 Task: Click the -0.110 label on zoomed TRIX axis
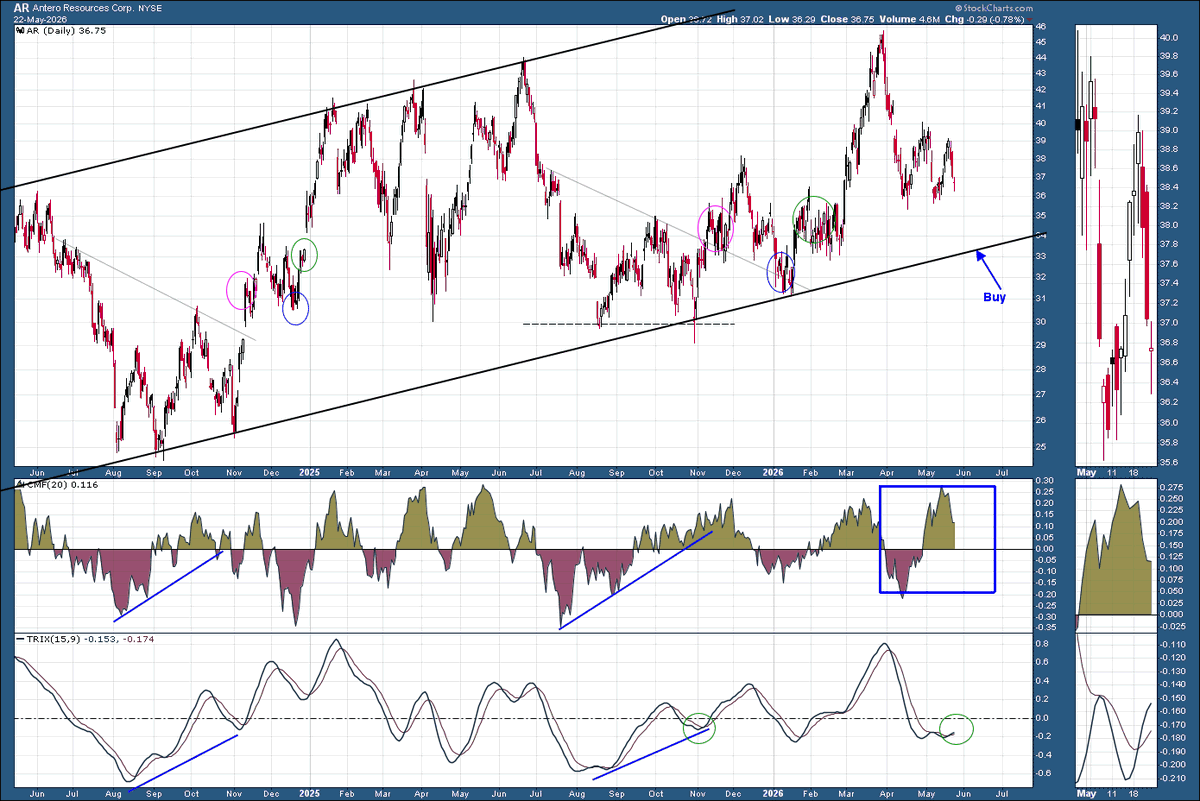[1171, 646]
